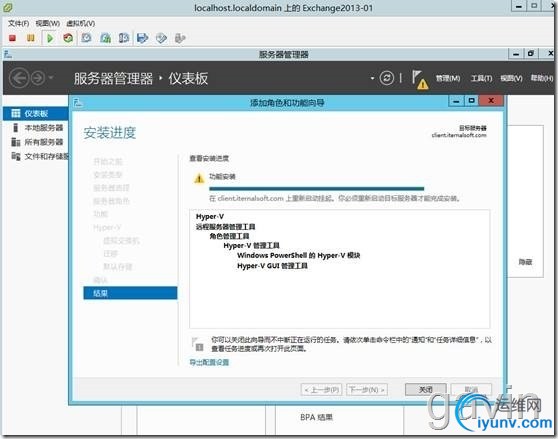Image resolution: width=558 pixels, height=439 pixels.
Task: Click the Server Manager window title icon
Action: click(x=8, y=54)
